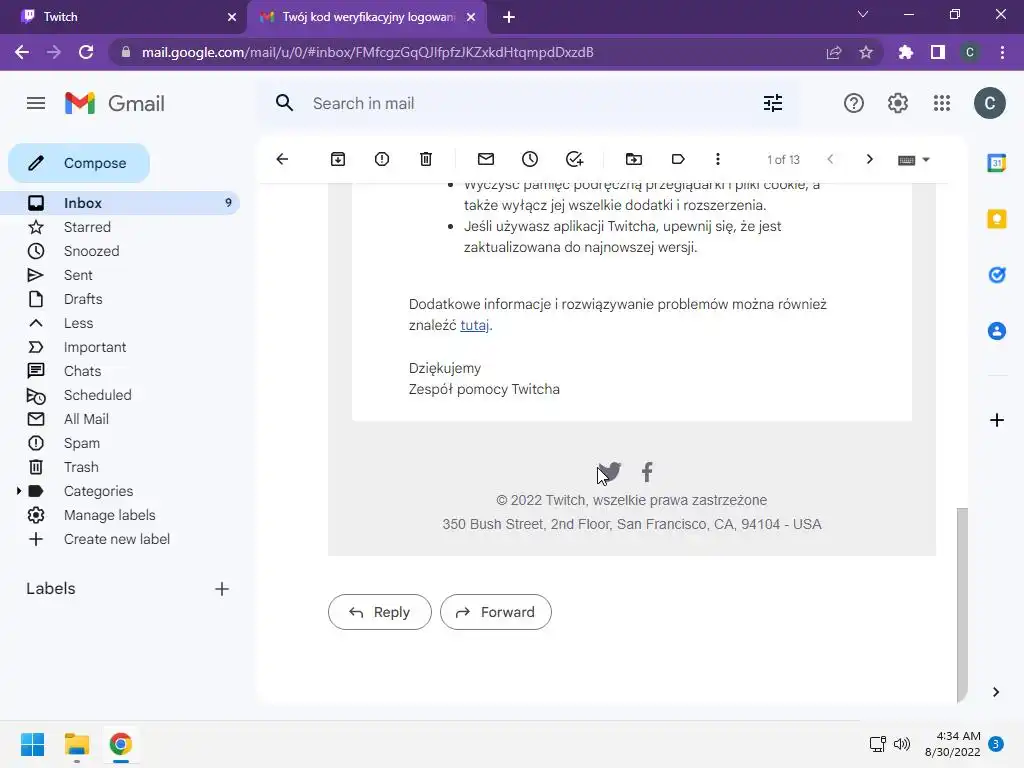Select Create new label
This screenshot has height=768, width=1024.
point(117,539)
